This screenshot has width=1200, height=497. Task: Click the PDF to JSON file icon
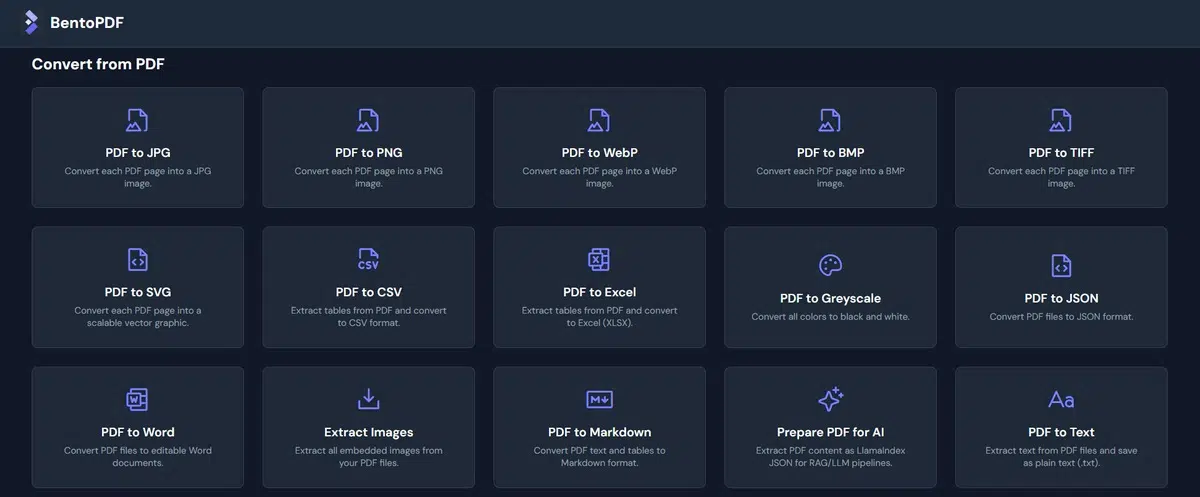[1061, 265]
